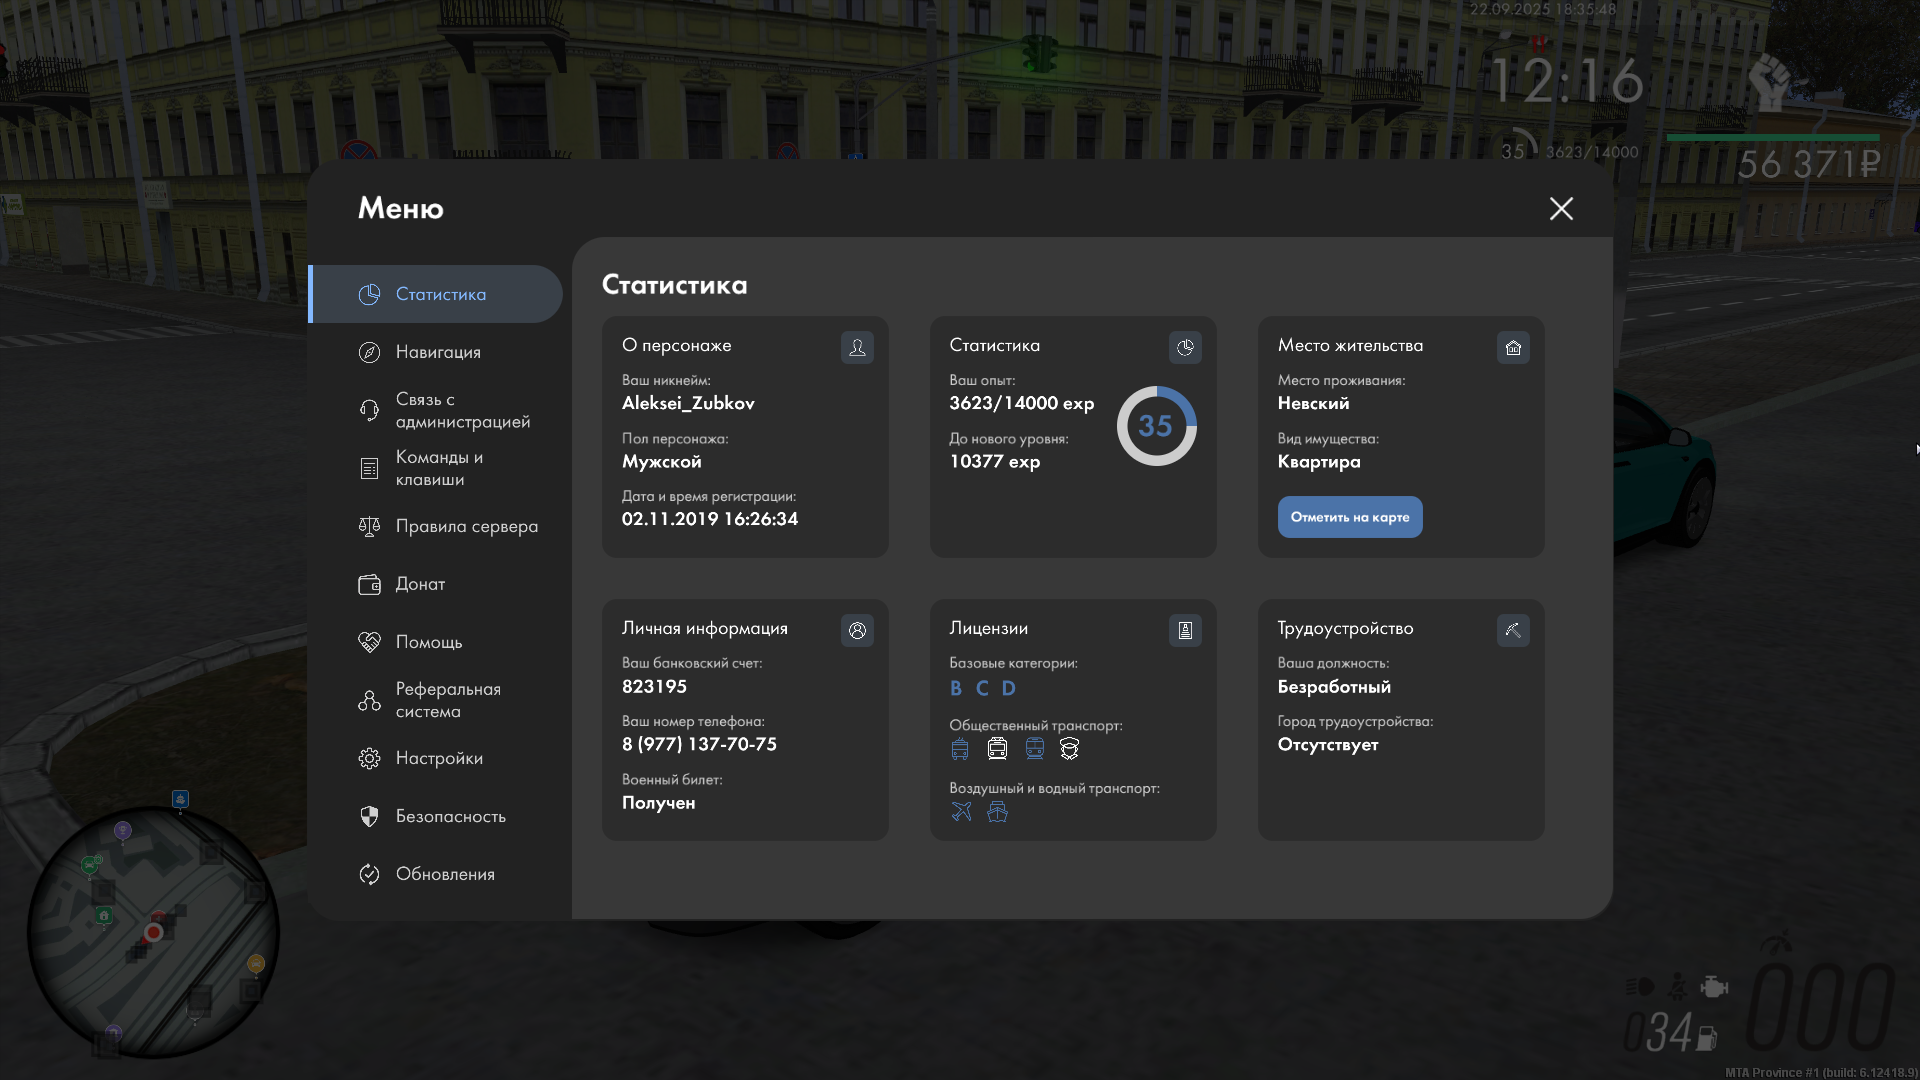Image resolution: width=1920 pixels, height=1080 pixels.
Task: Select Настройки in the sidebar
Action: (439, 758)
